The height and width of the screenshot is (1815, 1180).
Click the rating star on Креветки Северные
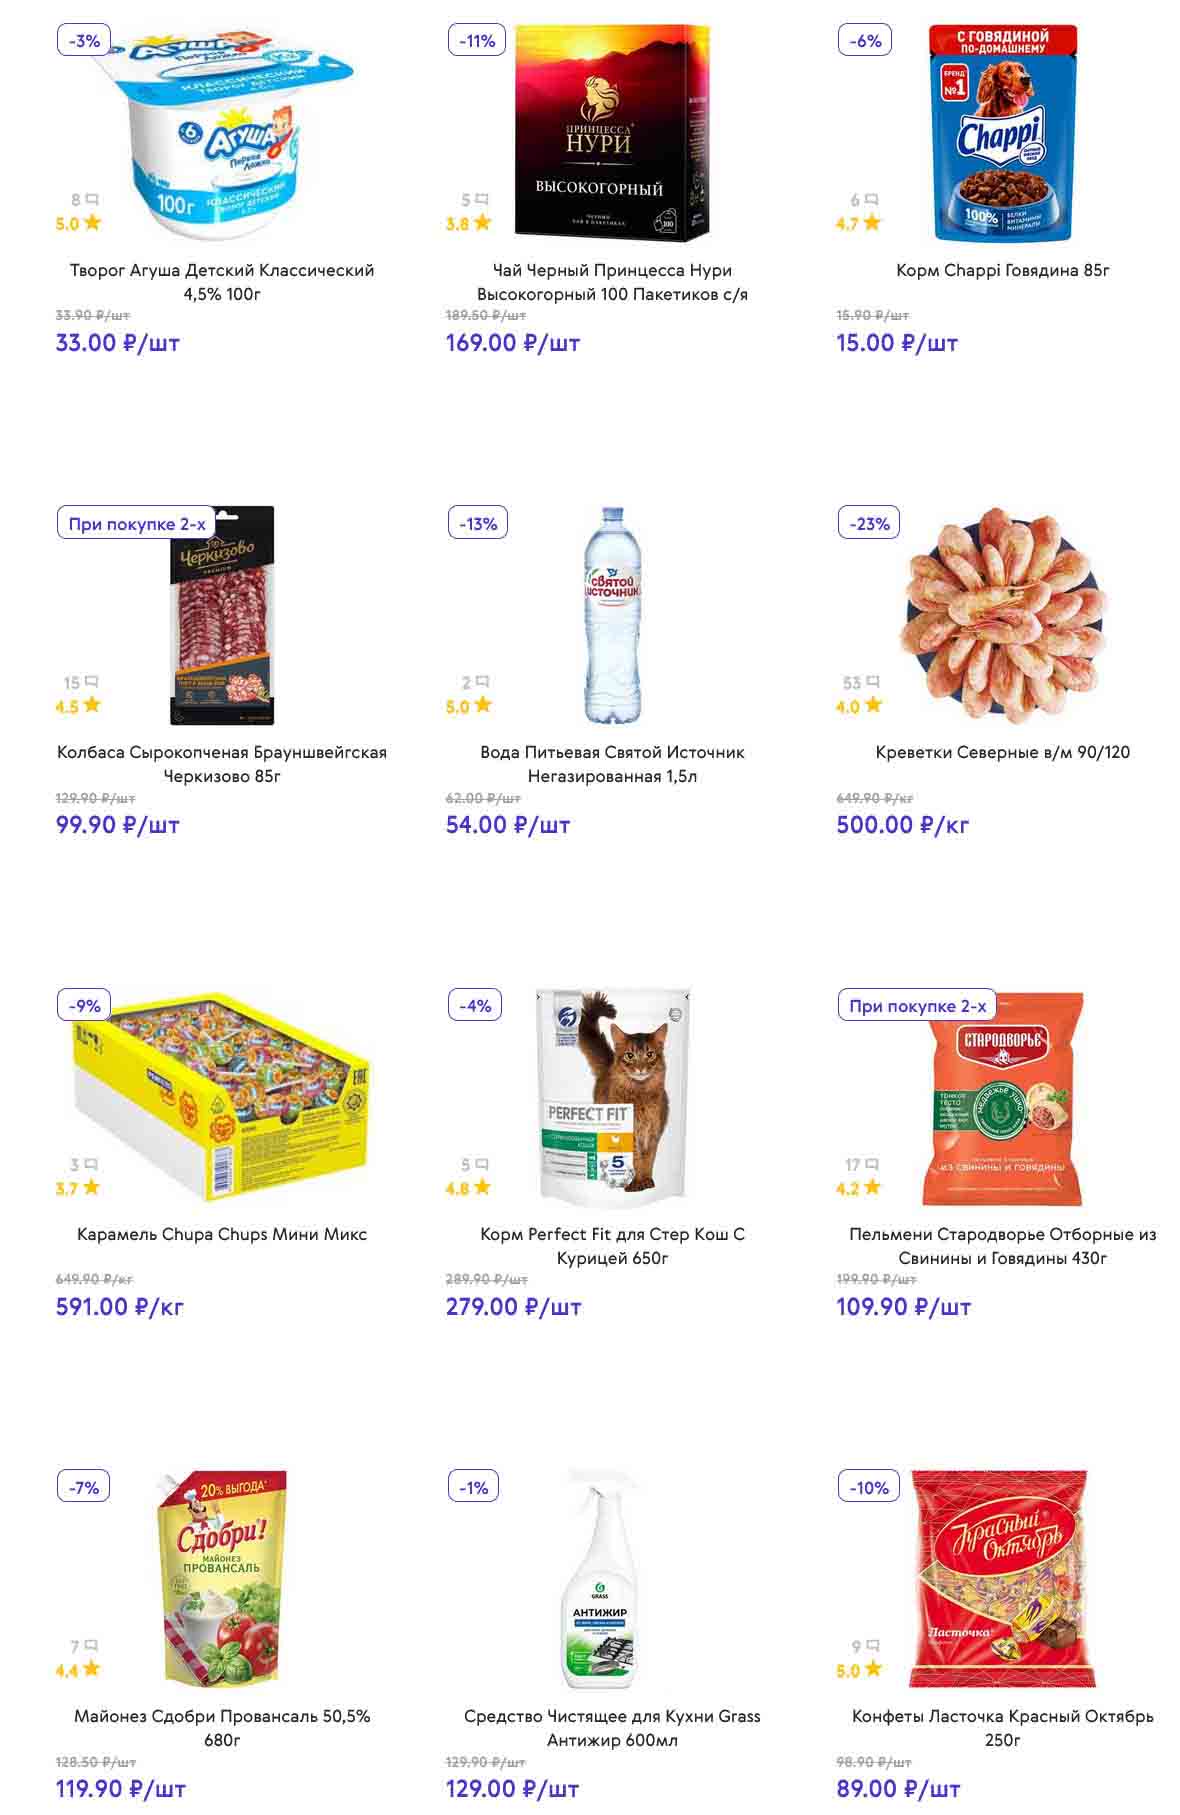[873, 705]
